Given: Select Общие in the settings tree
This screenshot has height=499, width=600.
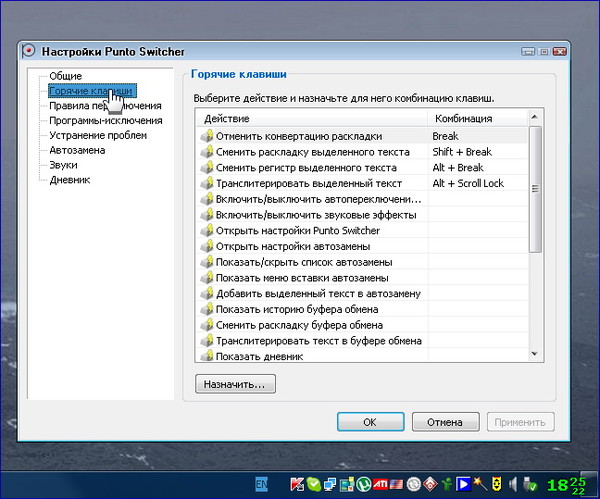Looking at the screenshot, I should point(65,76).
